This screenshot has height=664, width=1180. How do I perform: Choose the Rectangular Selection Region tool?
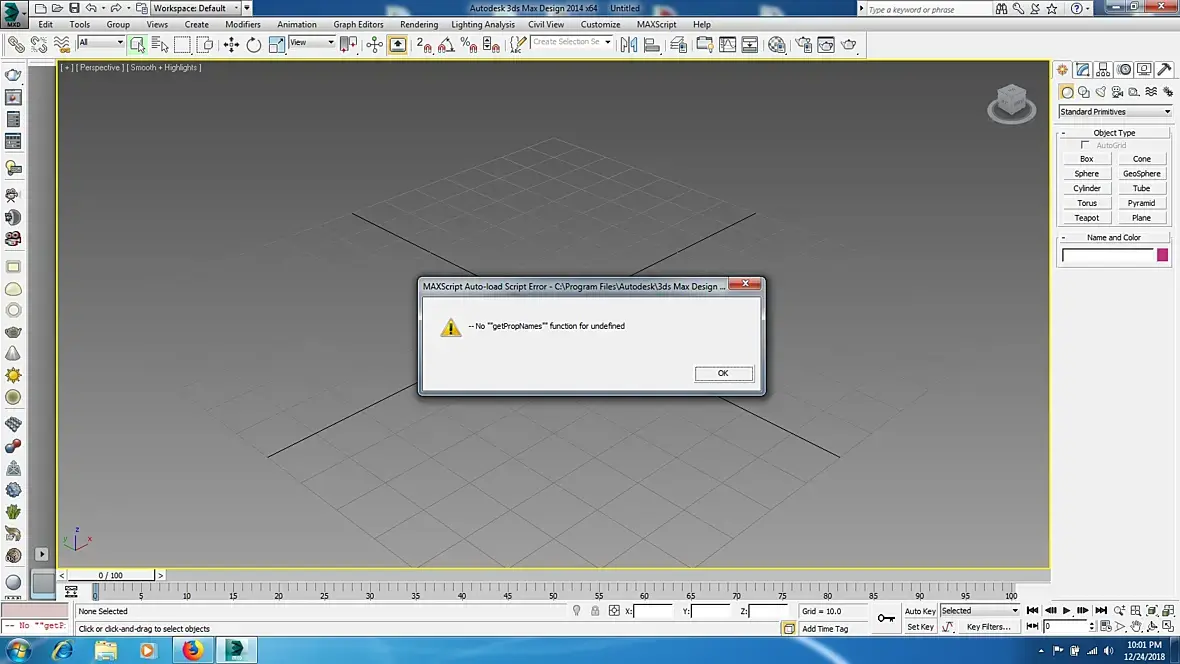coord(182,45)
